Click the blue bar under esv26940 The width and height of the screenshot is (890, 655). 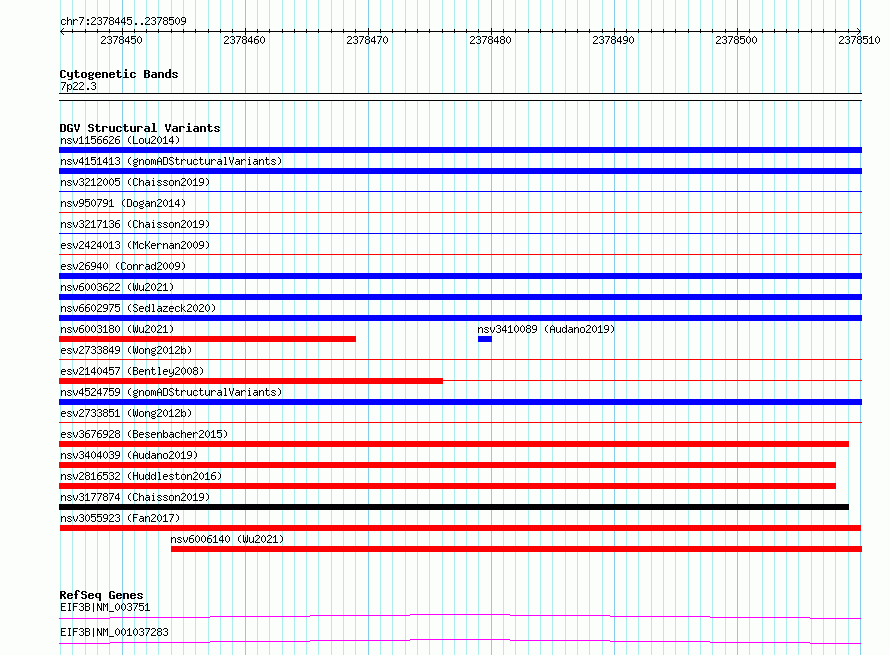460,276
